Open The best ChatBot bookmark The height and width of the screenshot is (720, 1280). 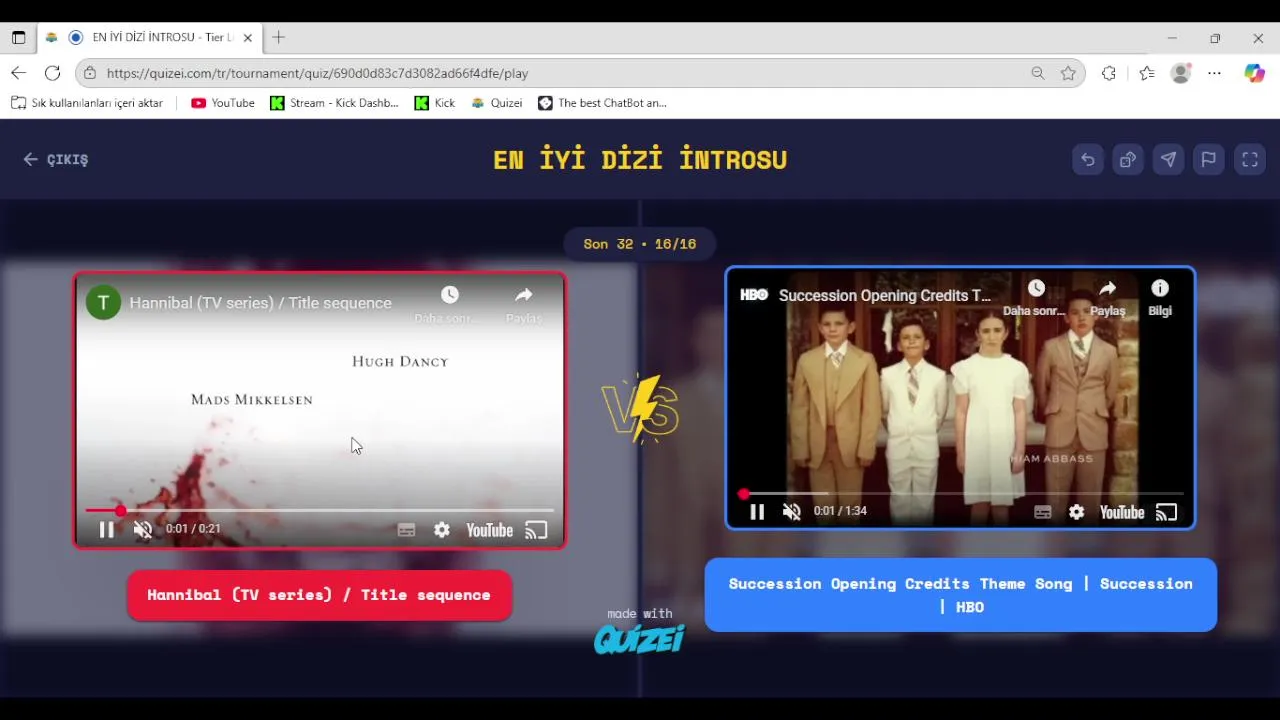(602, 103)
